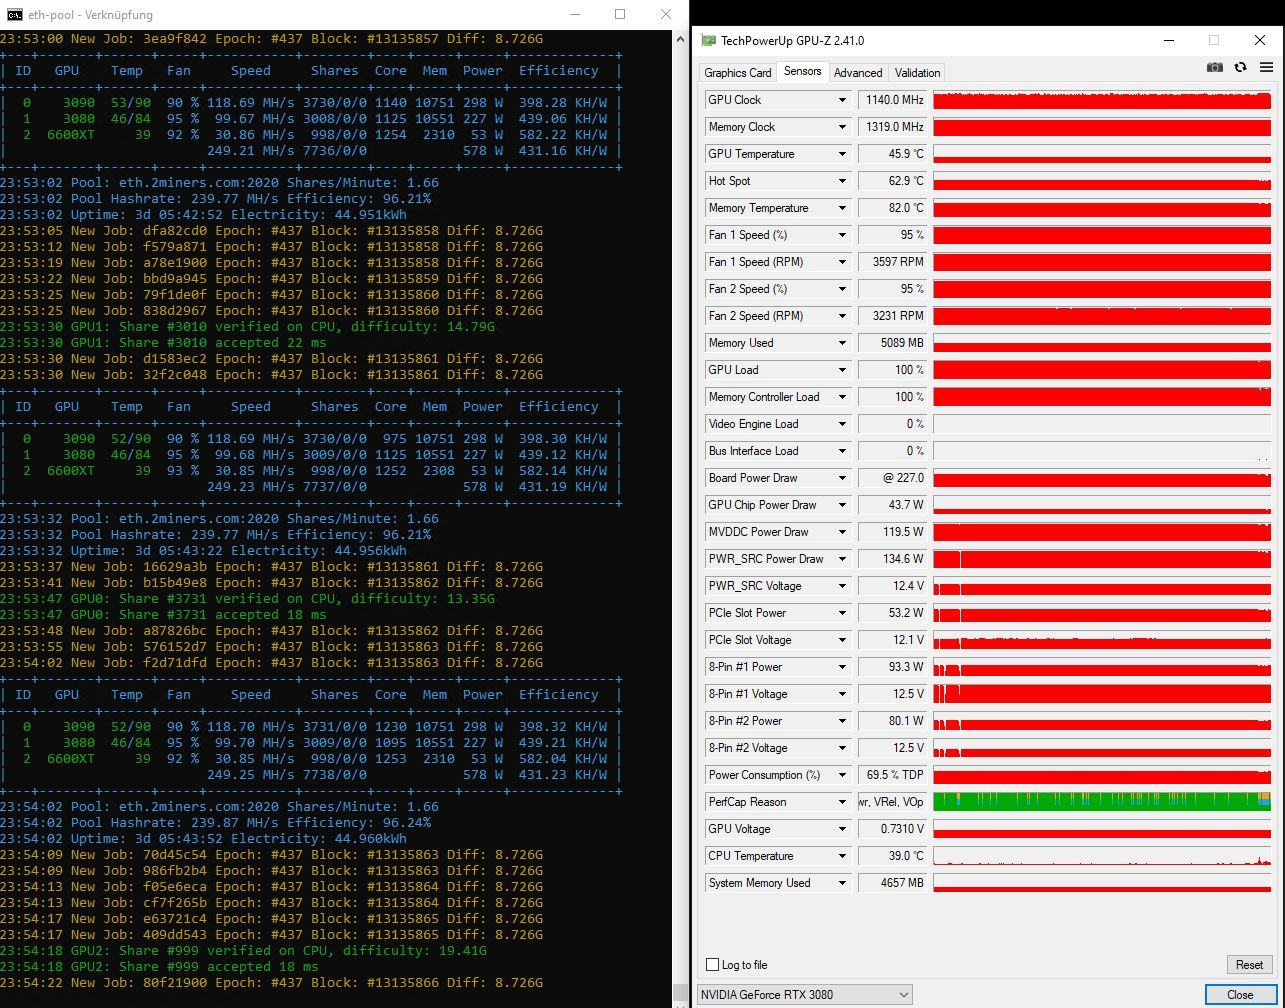This screenshot has height=1008, width=1285.
Task: Expand the GPU Clock sensor dropdown
Action: (x=842, y=100)
